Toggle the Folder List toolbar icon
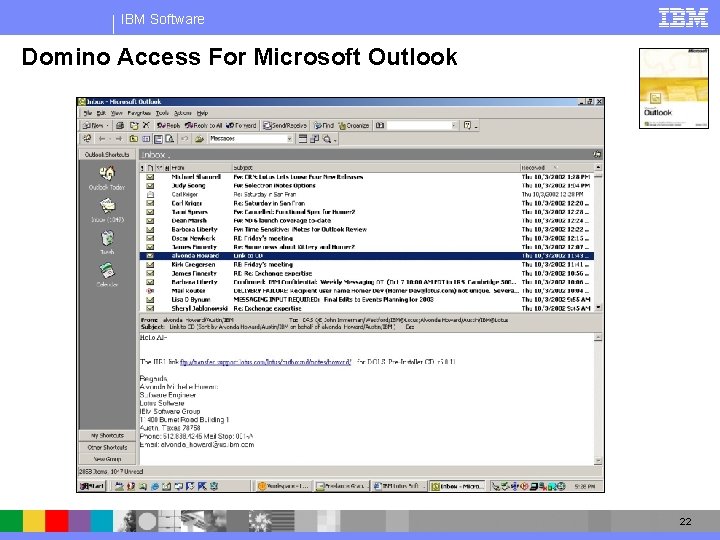 pos(146,139)
